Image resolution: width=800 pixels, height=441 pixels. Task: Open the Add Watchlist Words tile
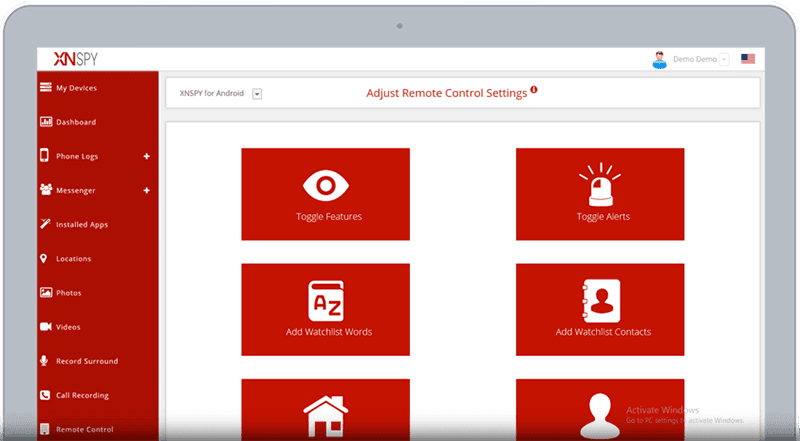326,309
